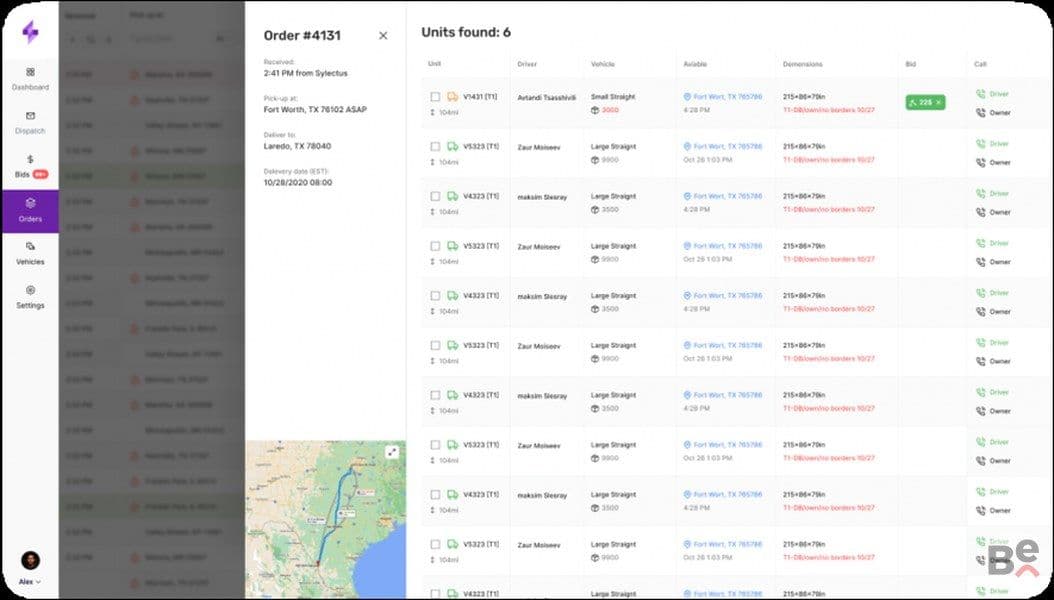Tick the checkbox for unit V1431
The width and height of the screenshot is (1054, 600).
click(x=436, y=97)
